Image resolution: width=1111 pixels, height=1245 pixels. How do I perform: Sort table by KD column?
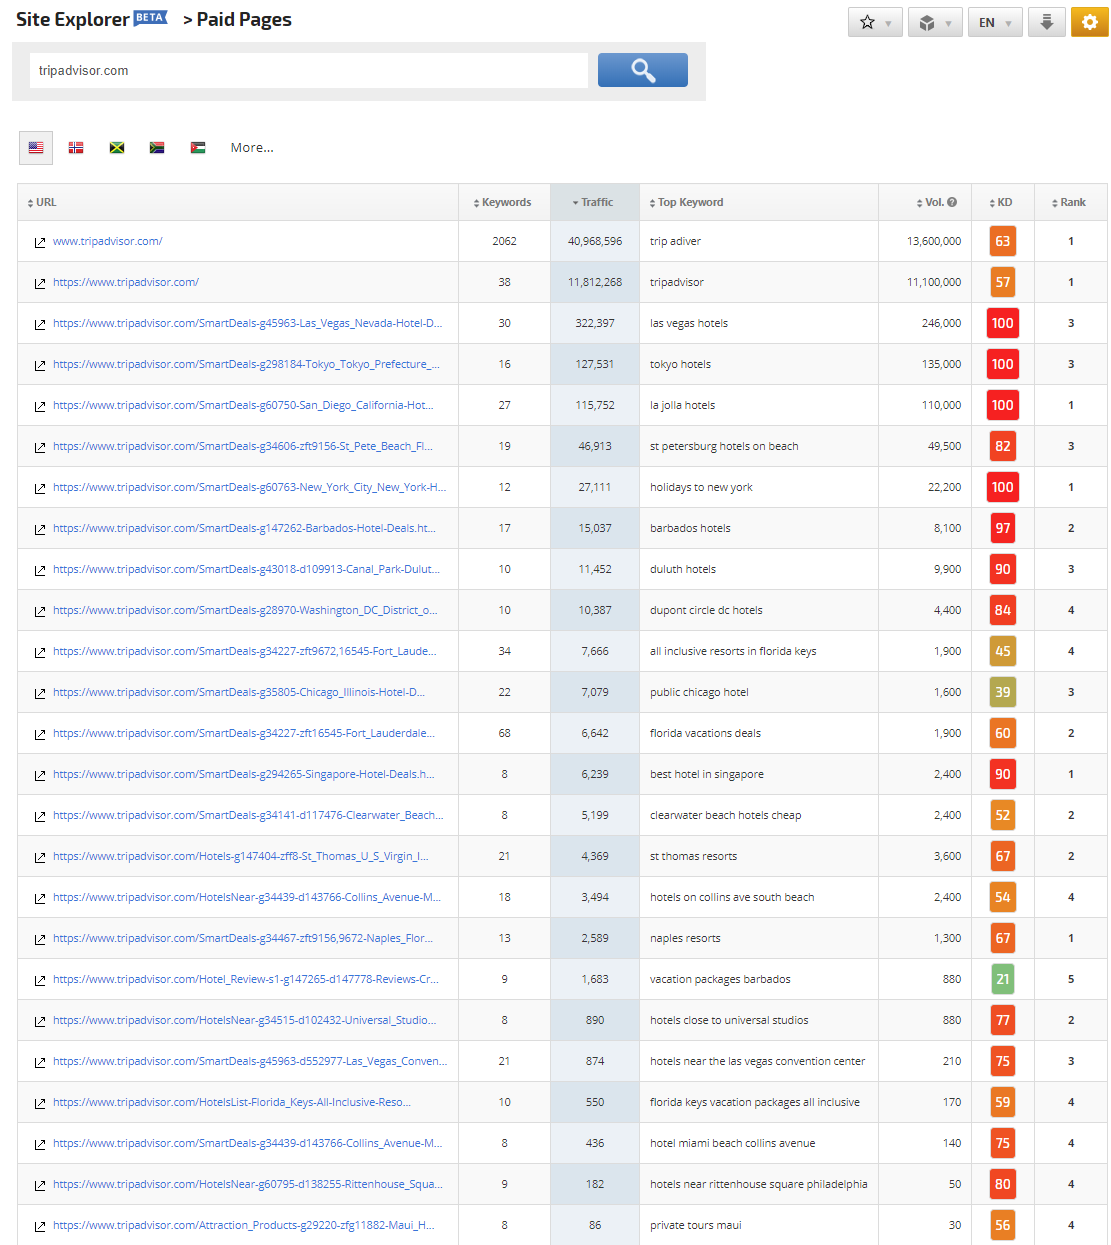[1001, 202]
